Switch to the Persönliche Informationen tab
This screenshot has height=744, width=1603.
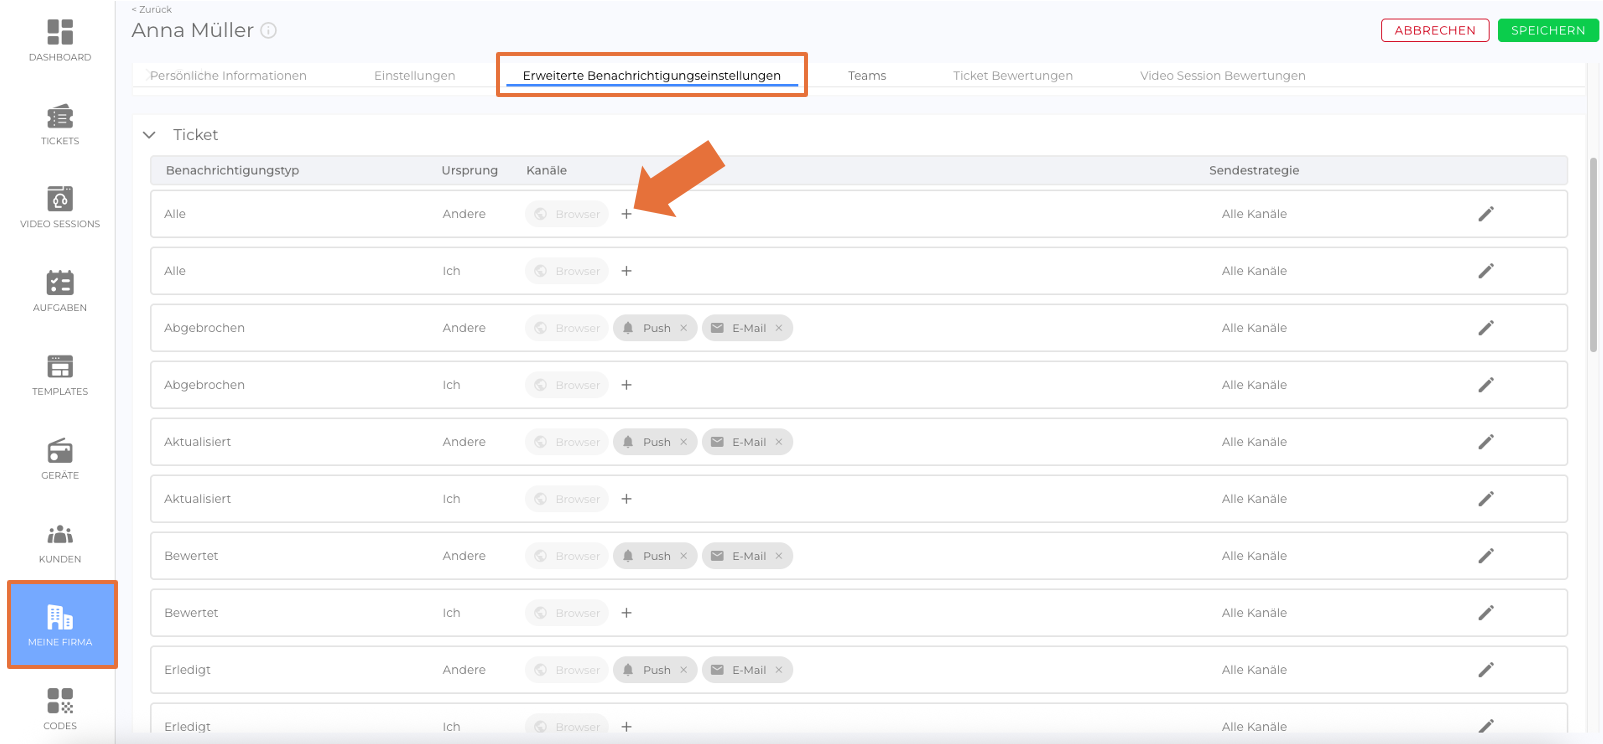pos(228,76)
